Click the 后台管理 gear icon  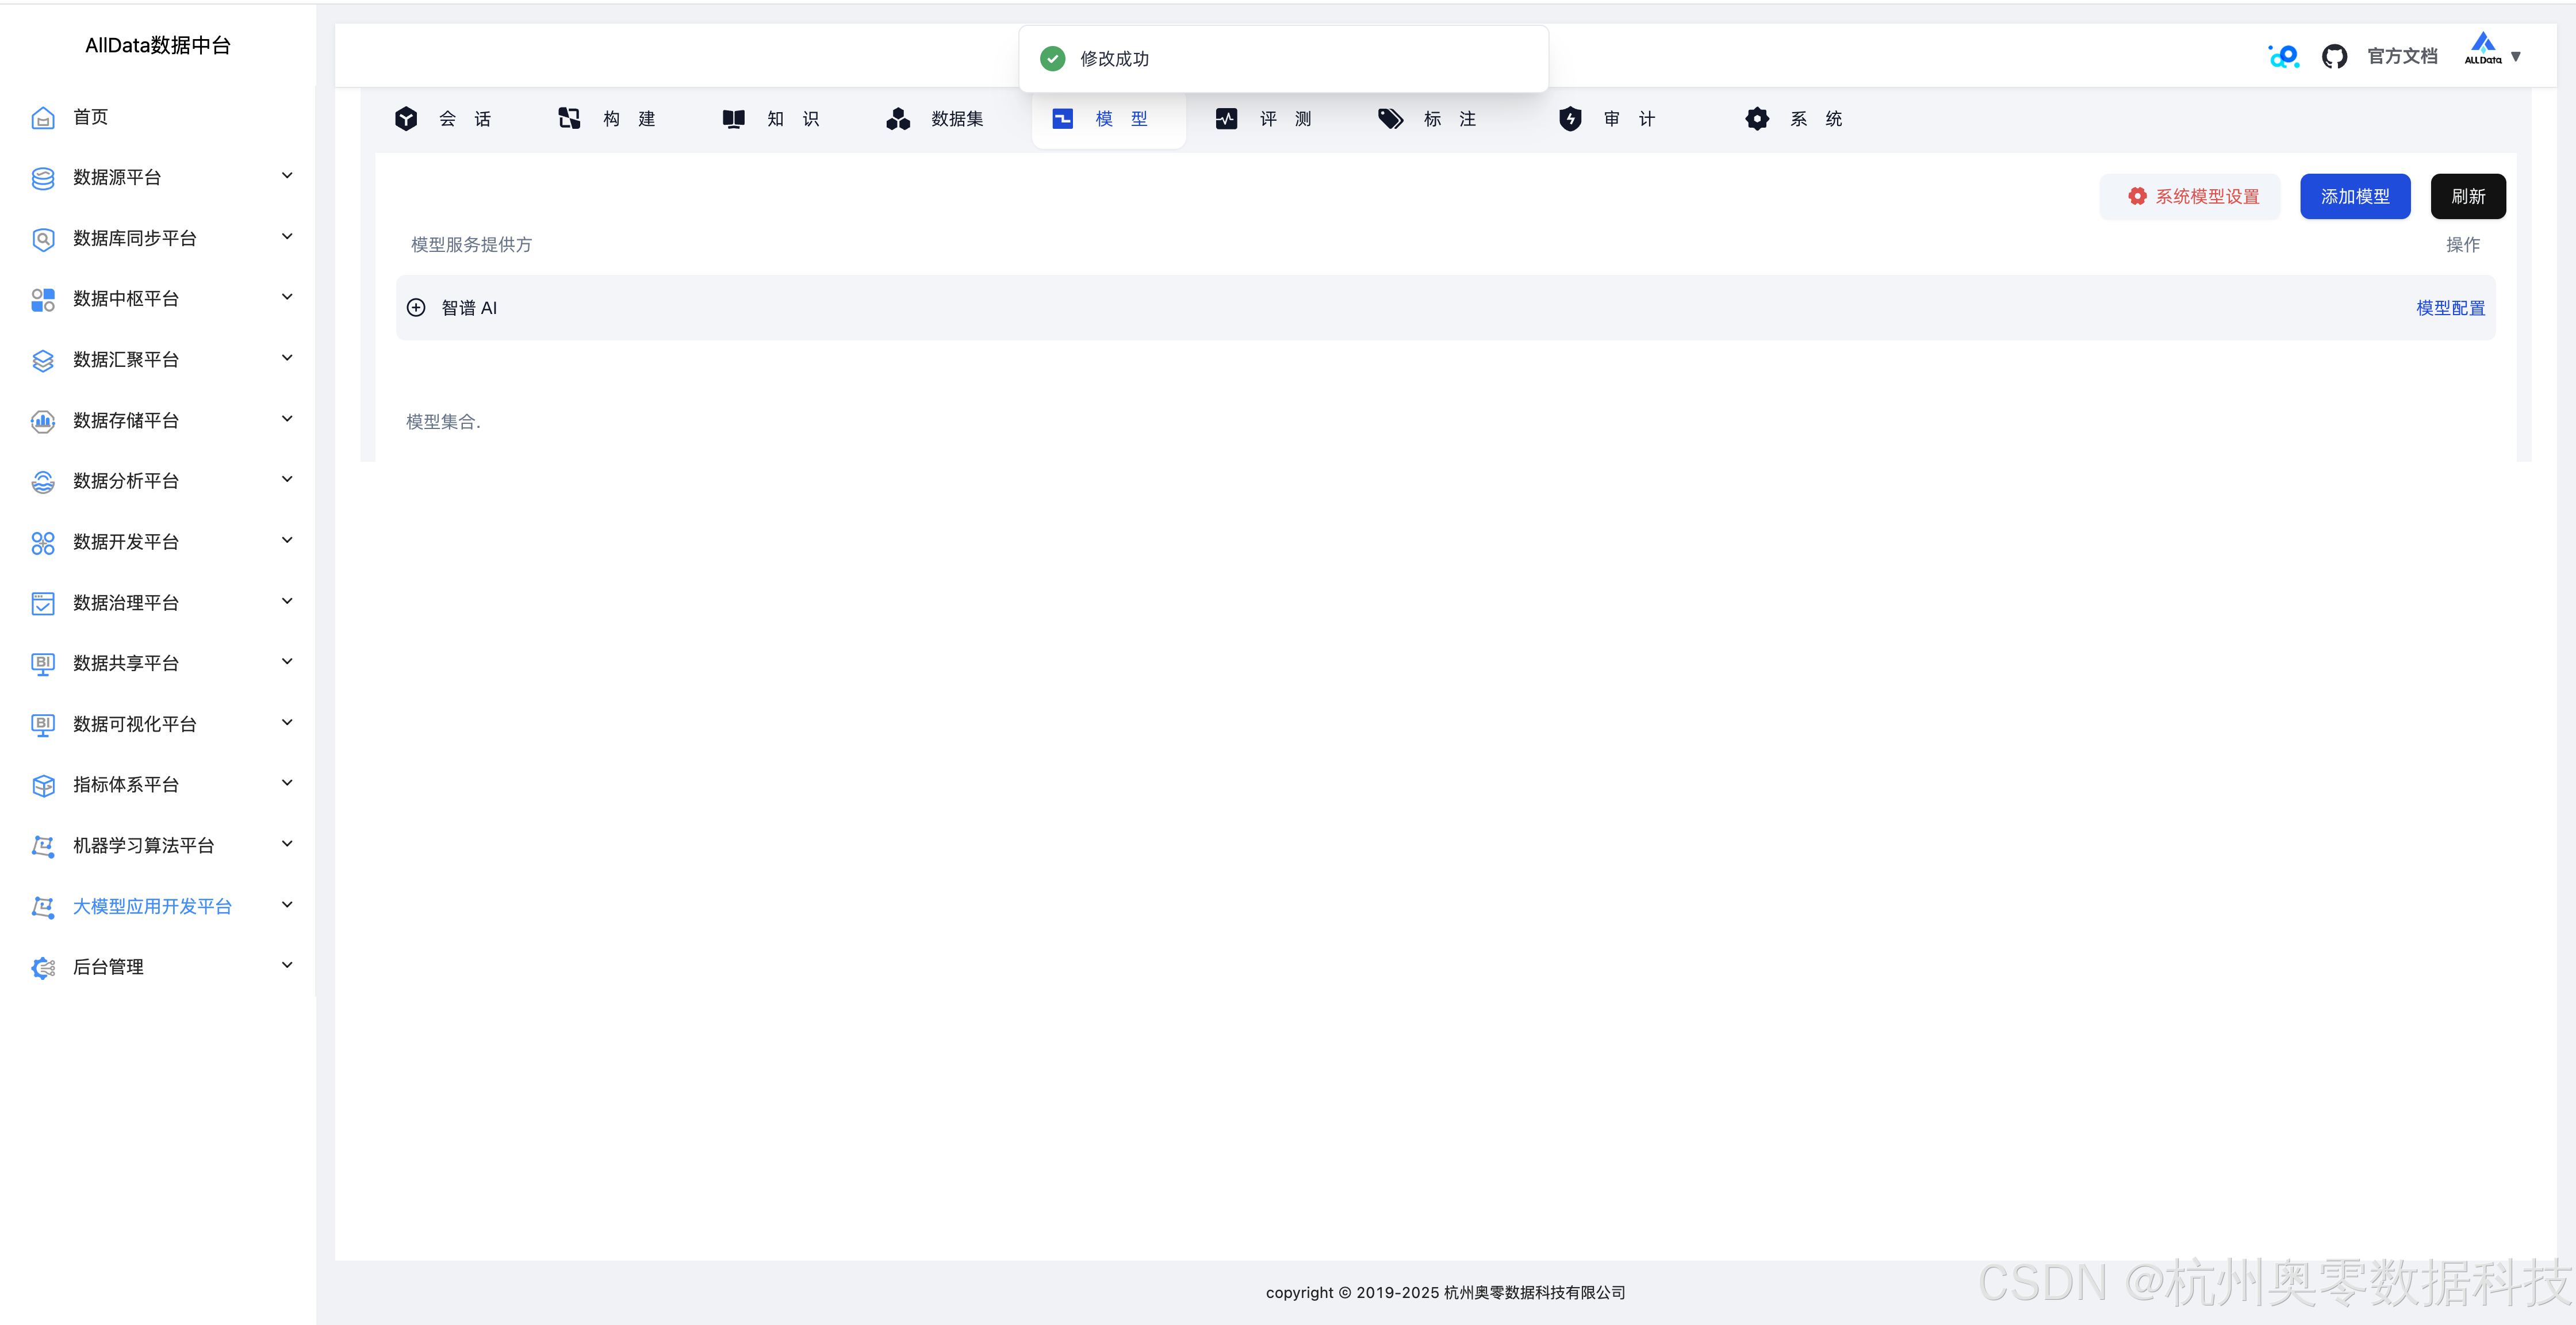(x=43, y=967)
